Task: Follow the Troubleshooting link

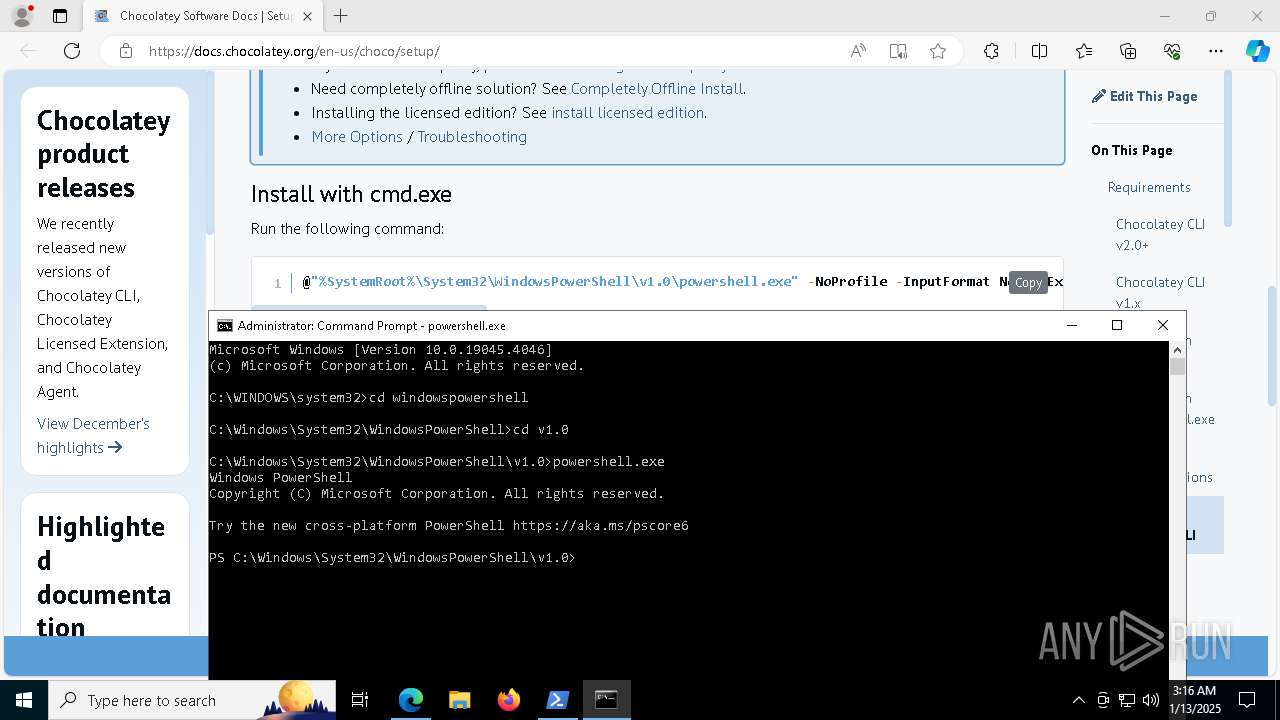Action: tap(472, 137)
